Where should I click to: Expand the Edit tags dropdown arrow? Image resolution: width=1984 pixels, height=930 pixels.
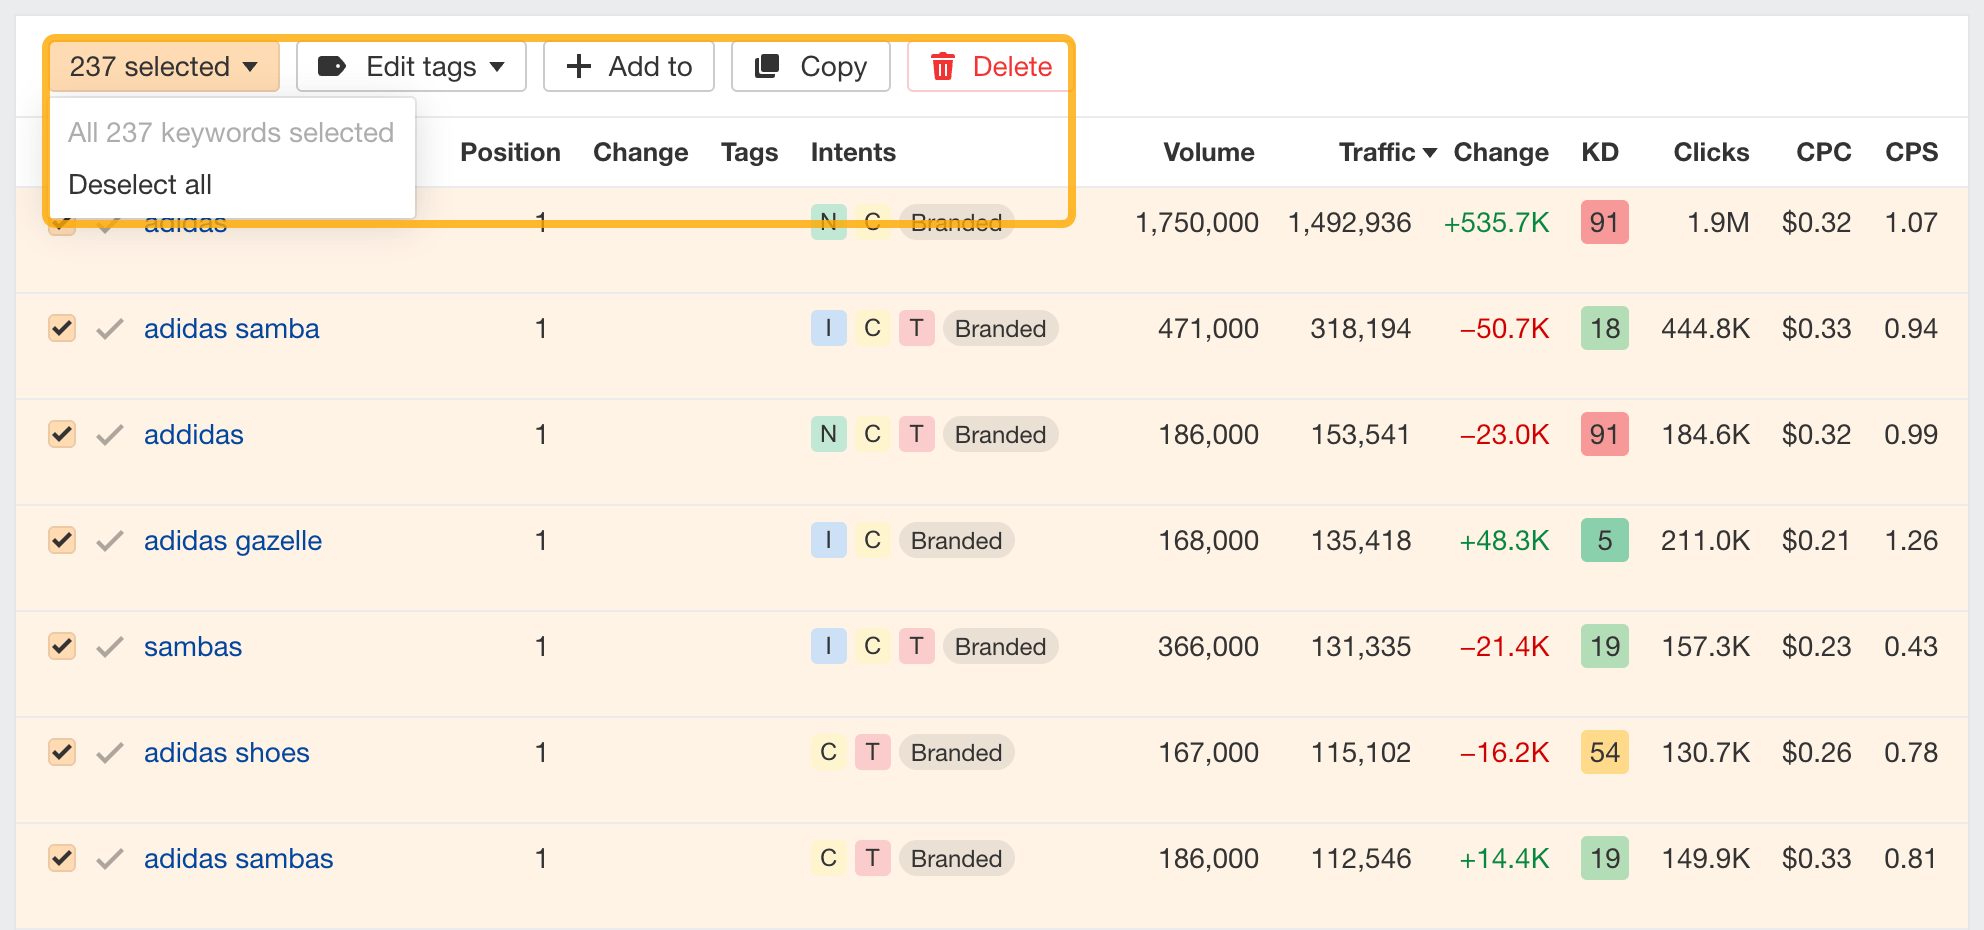point(497,67)
